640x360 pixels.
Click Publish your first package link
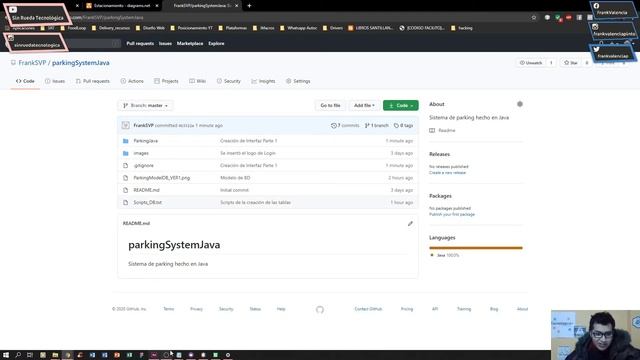[452, 214]
